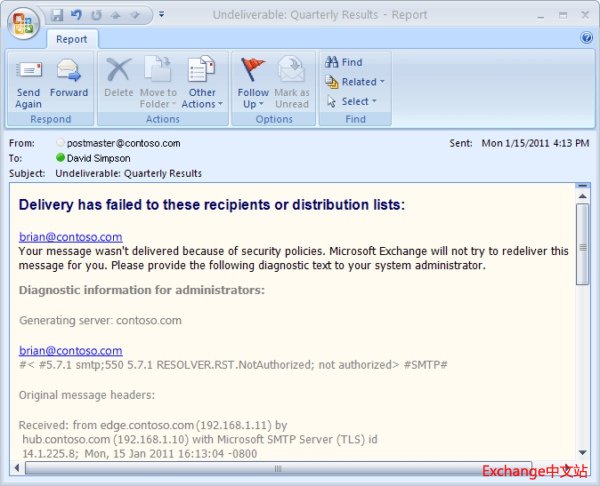Open the Related dropdown in Find group

pos(355,82)
